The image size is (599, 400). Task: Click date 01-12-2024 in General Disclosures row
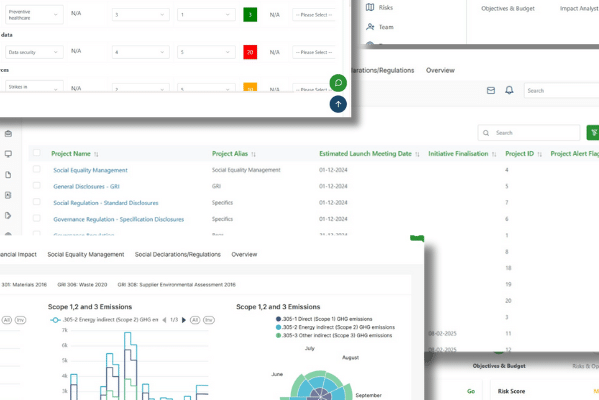pyautogui.click(x=333, y=186)
